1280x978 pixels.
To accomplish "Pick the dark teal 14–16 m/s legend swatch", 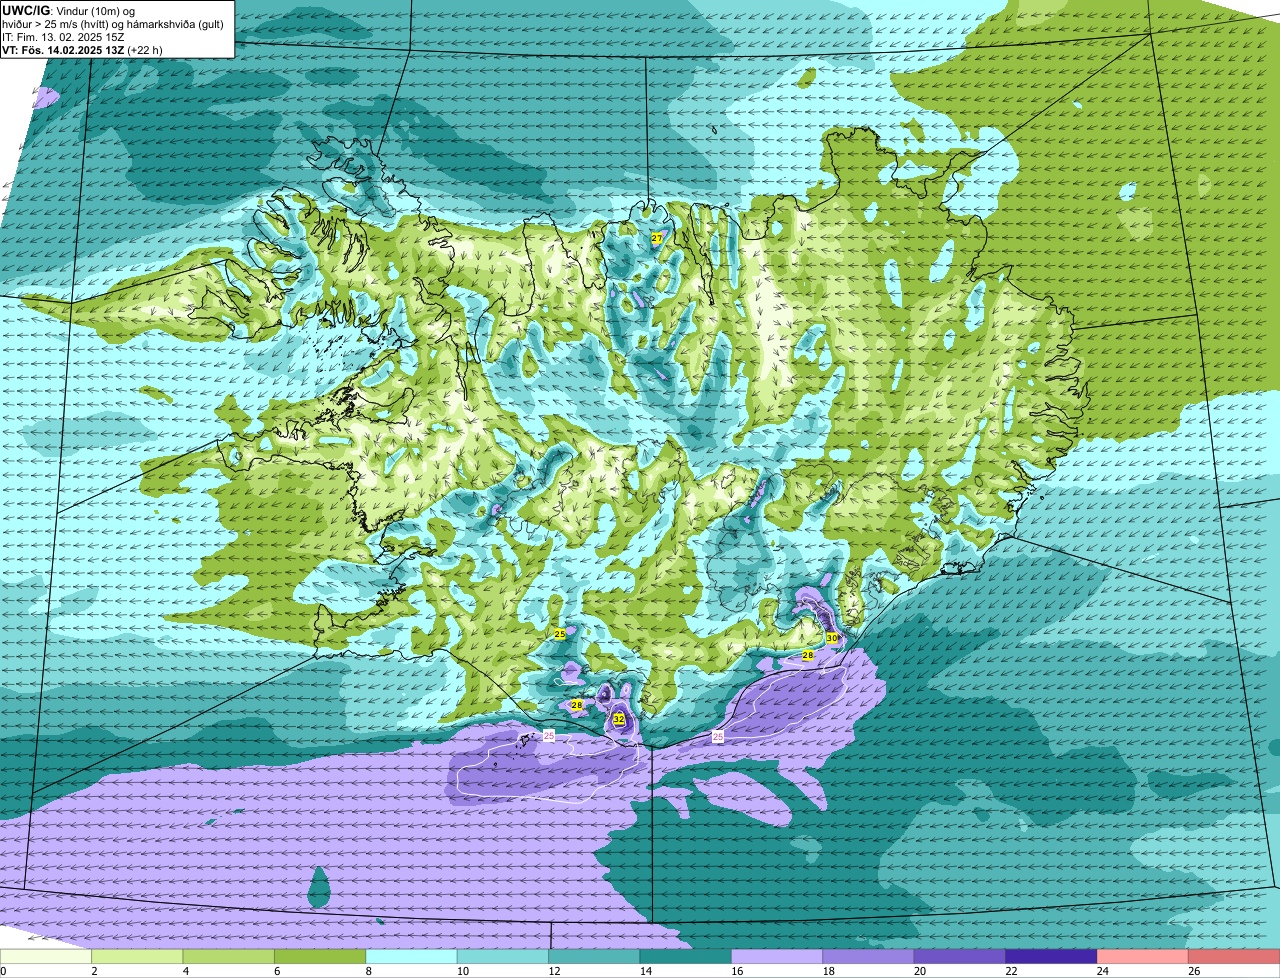I will click(x=686, y=957).
